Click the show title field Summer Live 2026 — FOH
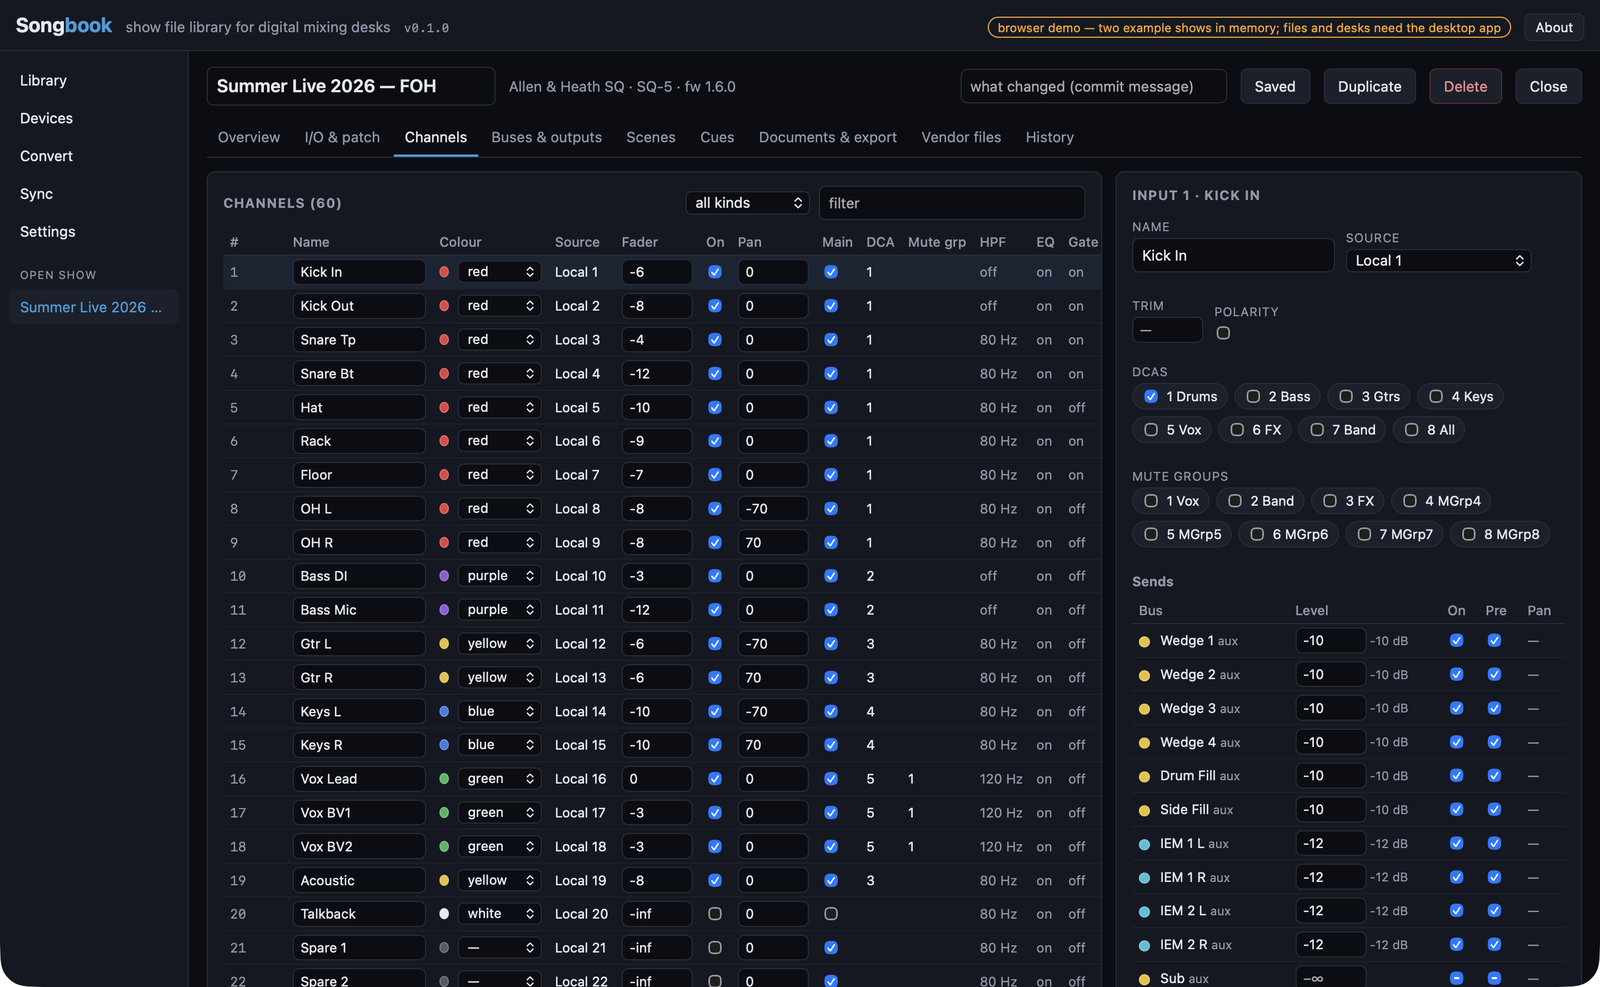The width and height of the screenshot is (1600, 987). click(x=351, y=86)
